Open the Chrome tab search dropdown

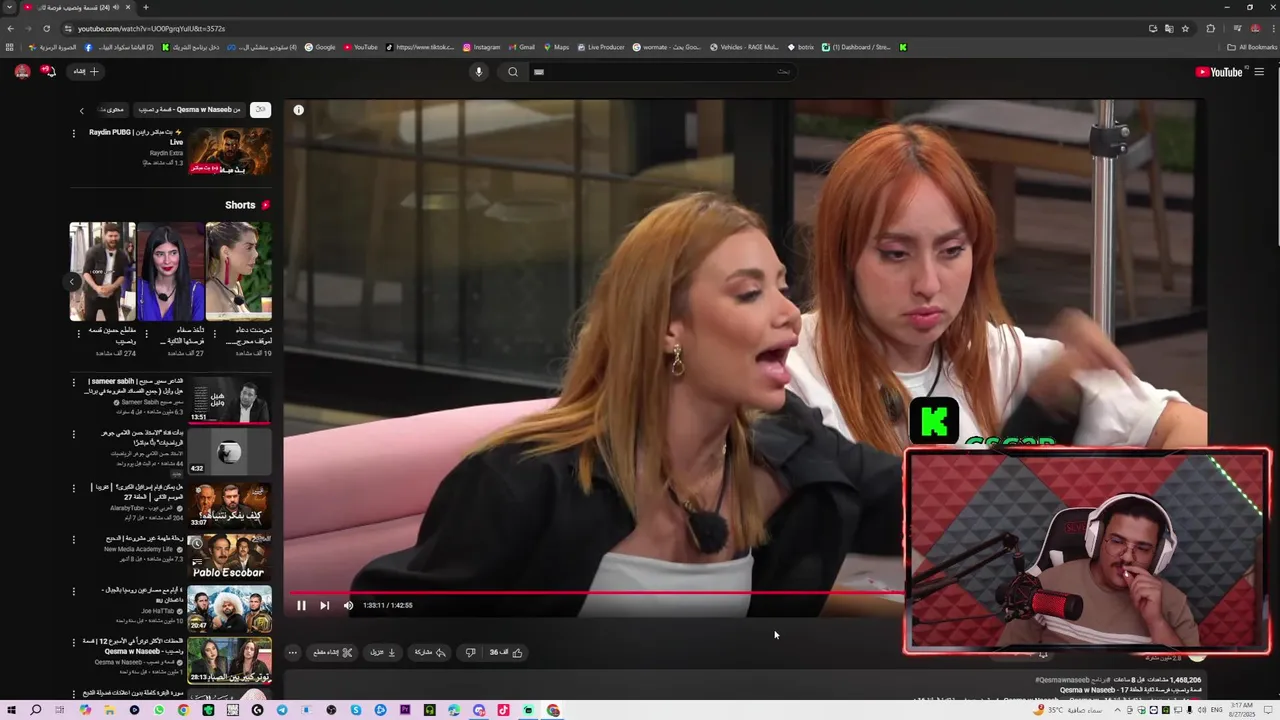coord(9,8)
